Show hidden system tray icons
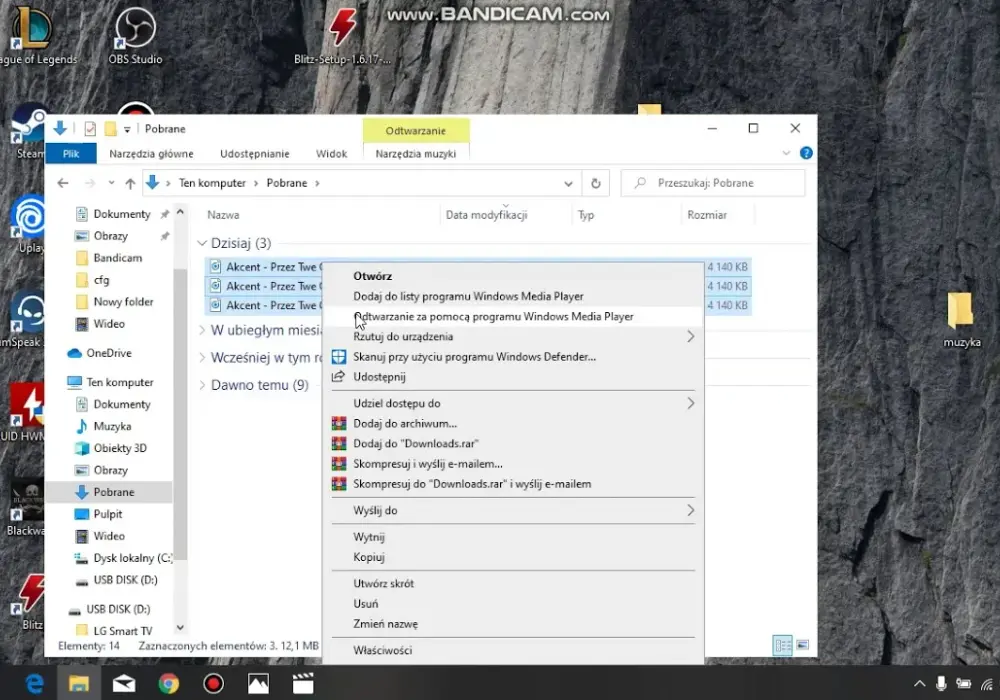The height and width of the screenshot is (700, 1000). pos(919,683)
